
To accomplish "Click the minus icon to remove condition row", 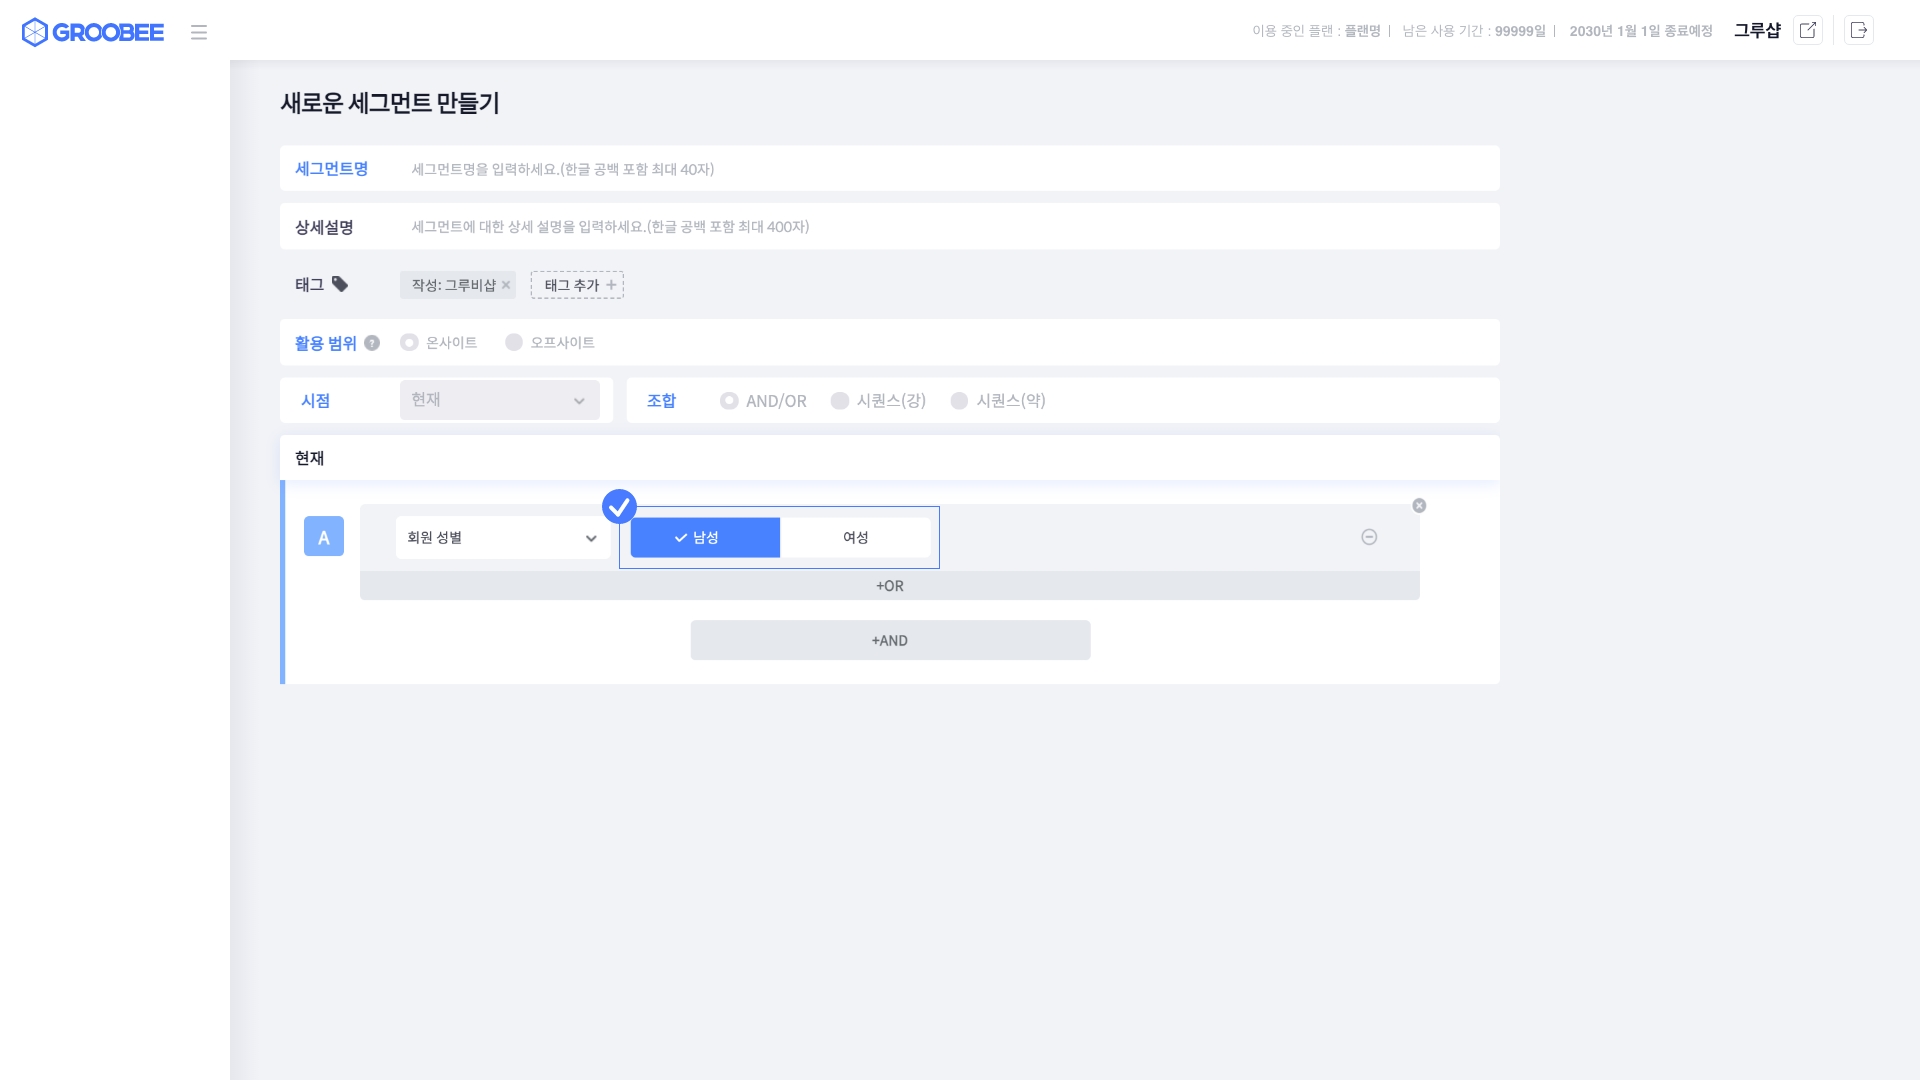I will tap(1369, 537).
